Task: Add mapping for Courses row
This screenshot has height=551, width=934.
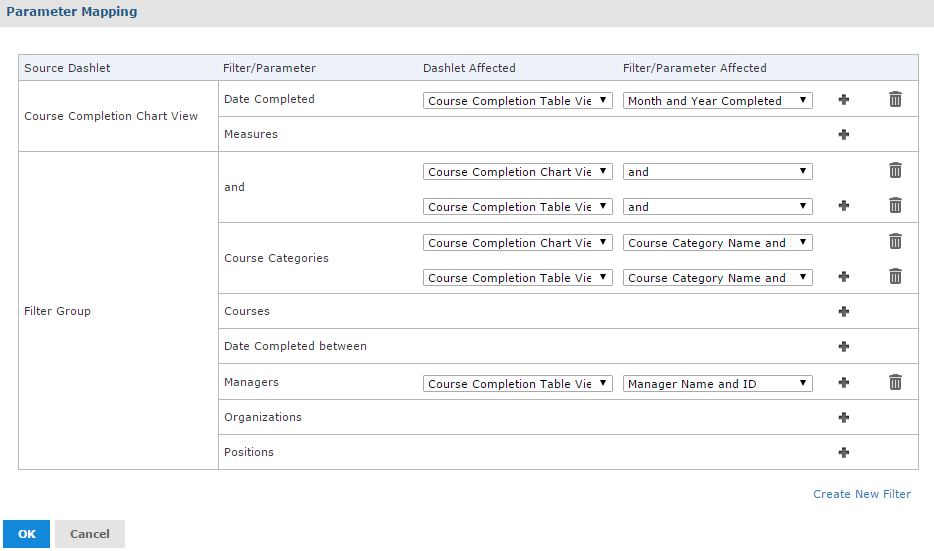Action: click(x=843, y=312)
